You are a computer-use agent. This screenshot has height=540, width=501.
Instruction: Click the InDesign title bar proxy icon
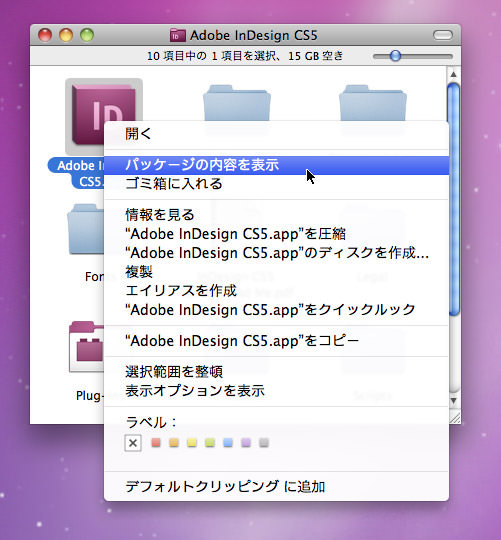click(x=178, y=35)
